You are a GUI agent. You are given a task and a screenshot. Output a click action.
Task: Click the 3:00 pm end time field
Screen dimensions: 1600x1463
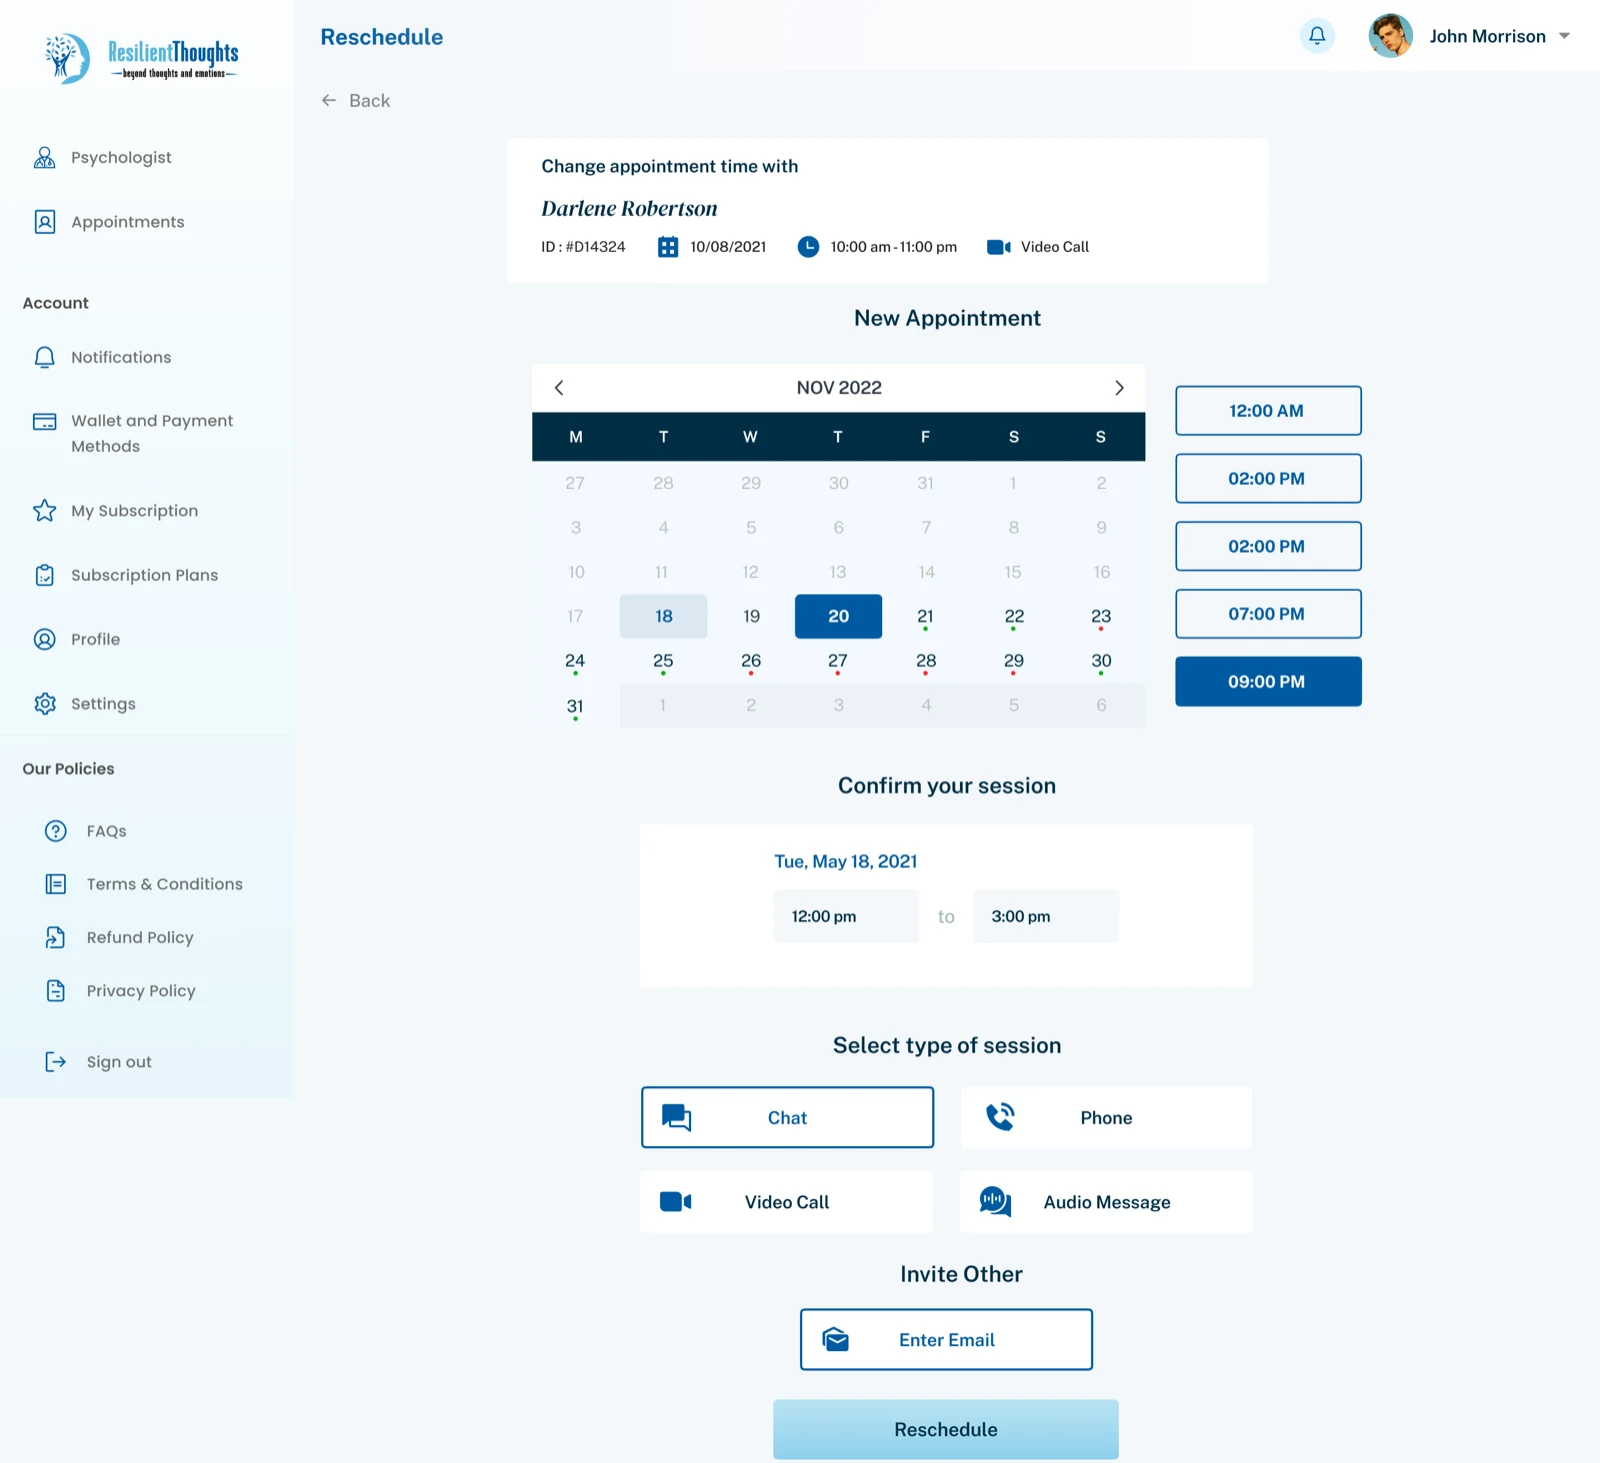(1046, 916)
